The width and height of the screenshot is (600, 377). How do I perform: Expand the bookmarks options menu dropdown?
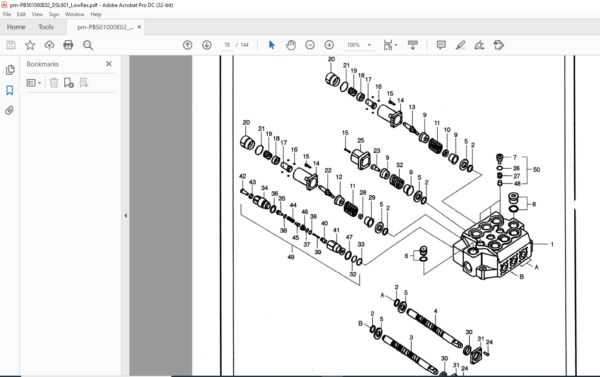coord(34,83)
